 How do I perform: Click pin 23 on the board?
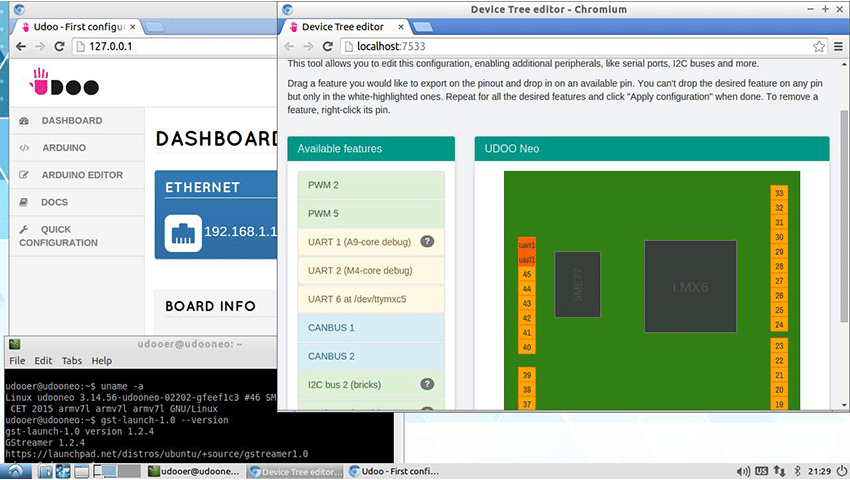point(779,345)
